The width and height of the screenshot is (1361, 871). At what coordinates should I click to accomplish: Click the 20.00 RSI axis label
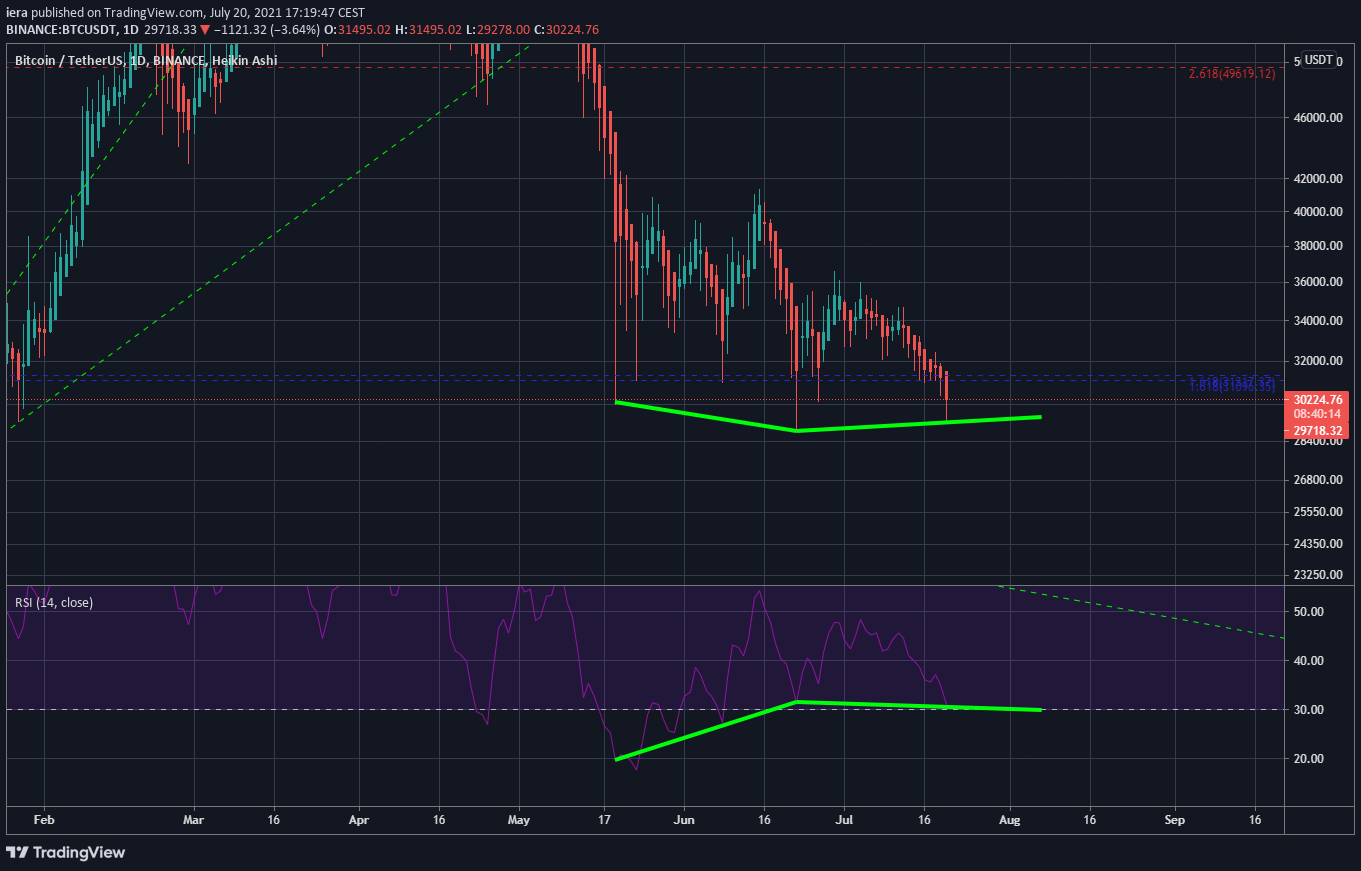pos(1310,759)
